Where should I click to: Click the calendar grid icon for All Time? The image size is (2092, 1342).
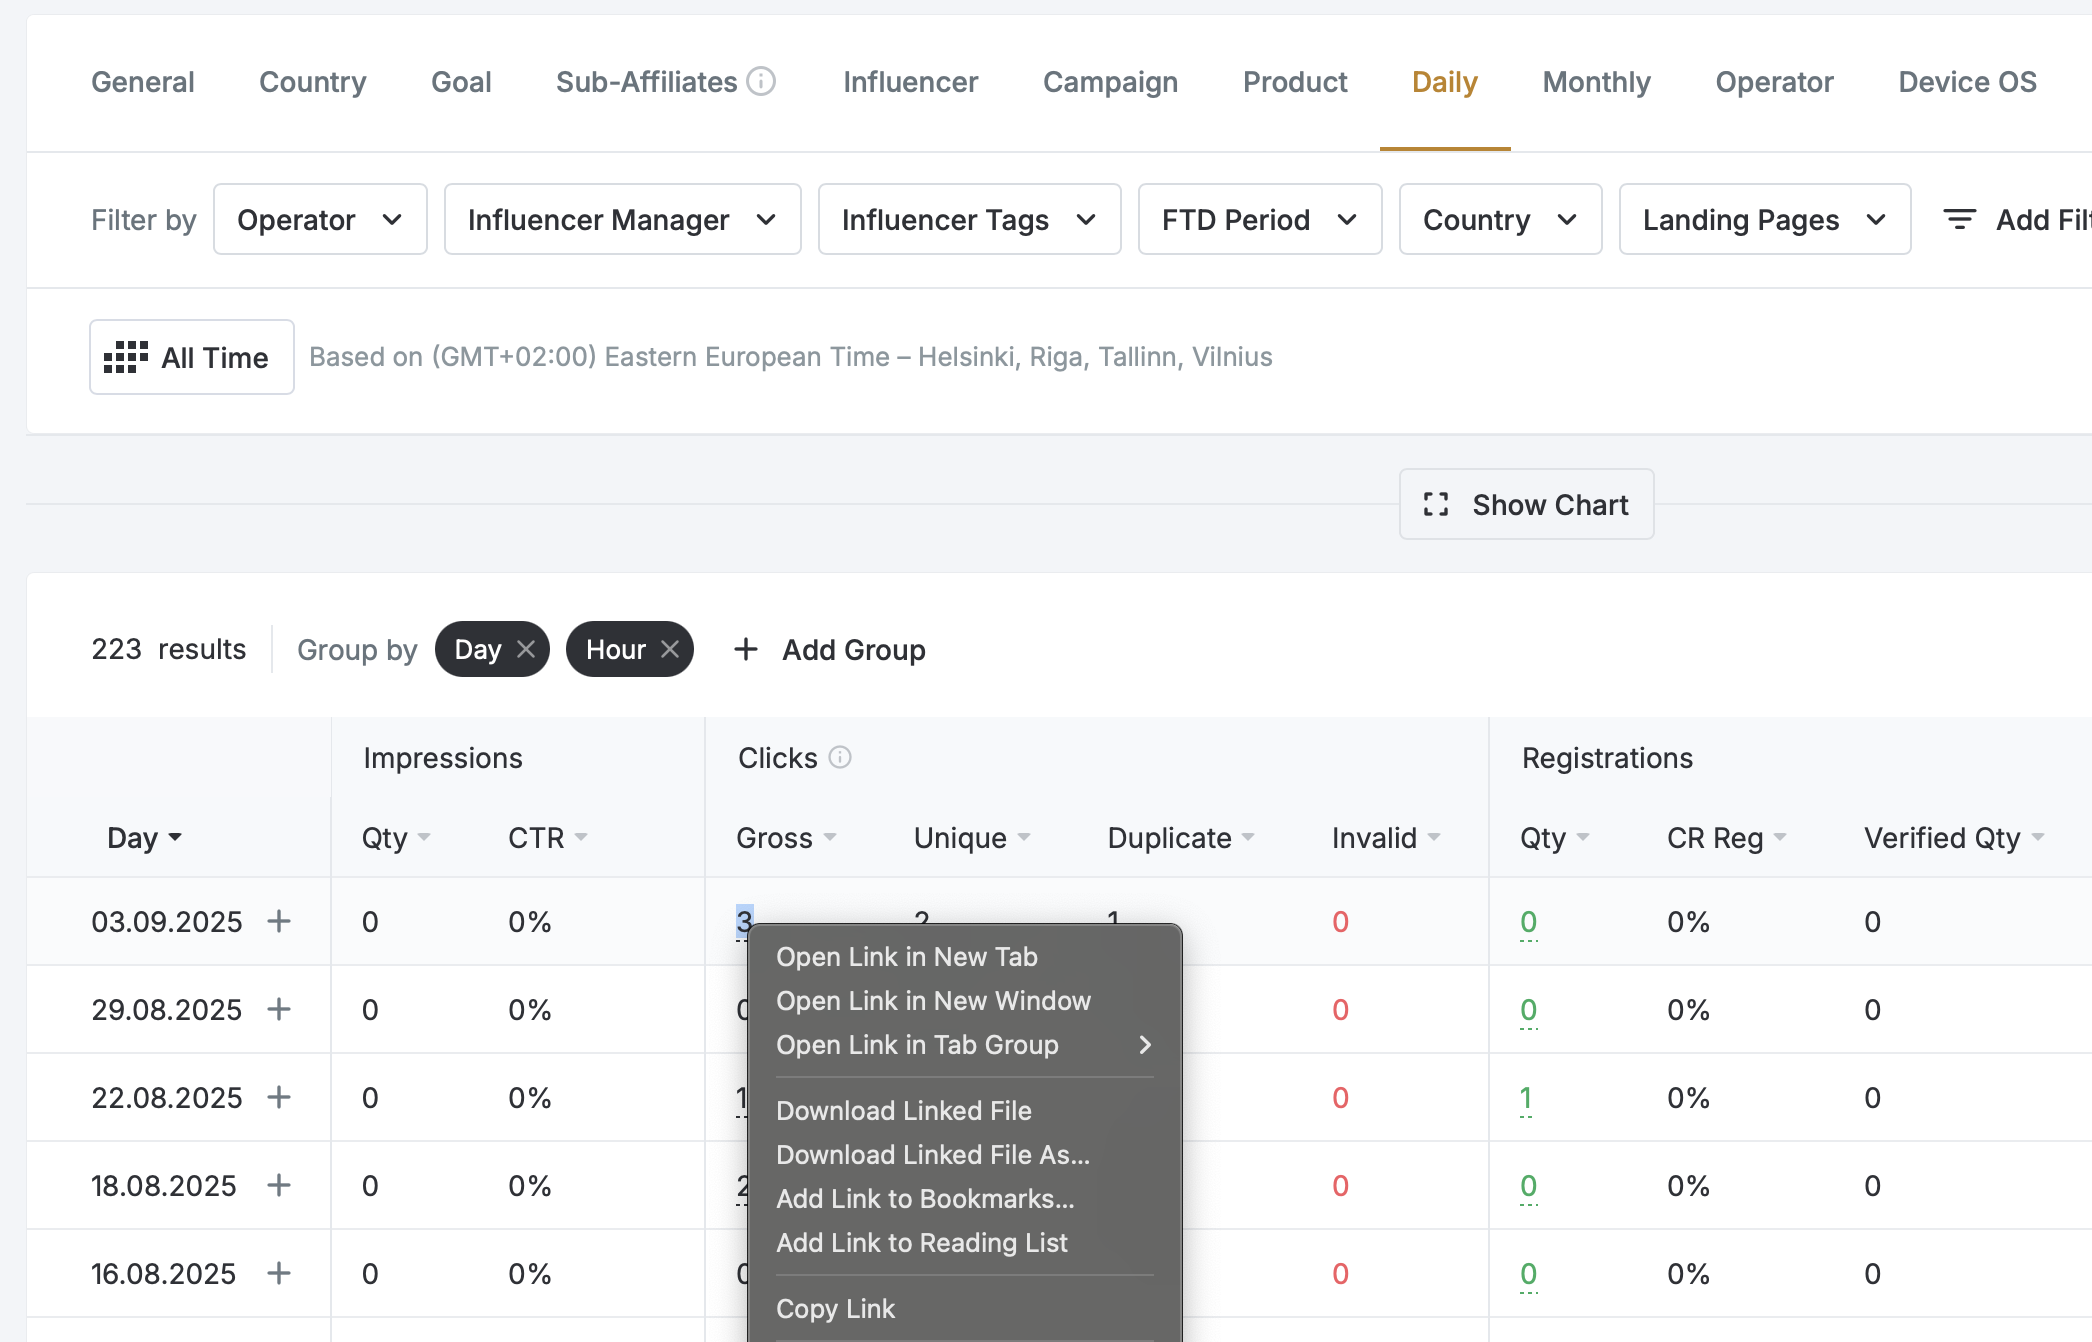click(x=126, y=357)
